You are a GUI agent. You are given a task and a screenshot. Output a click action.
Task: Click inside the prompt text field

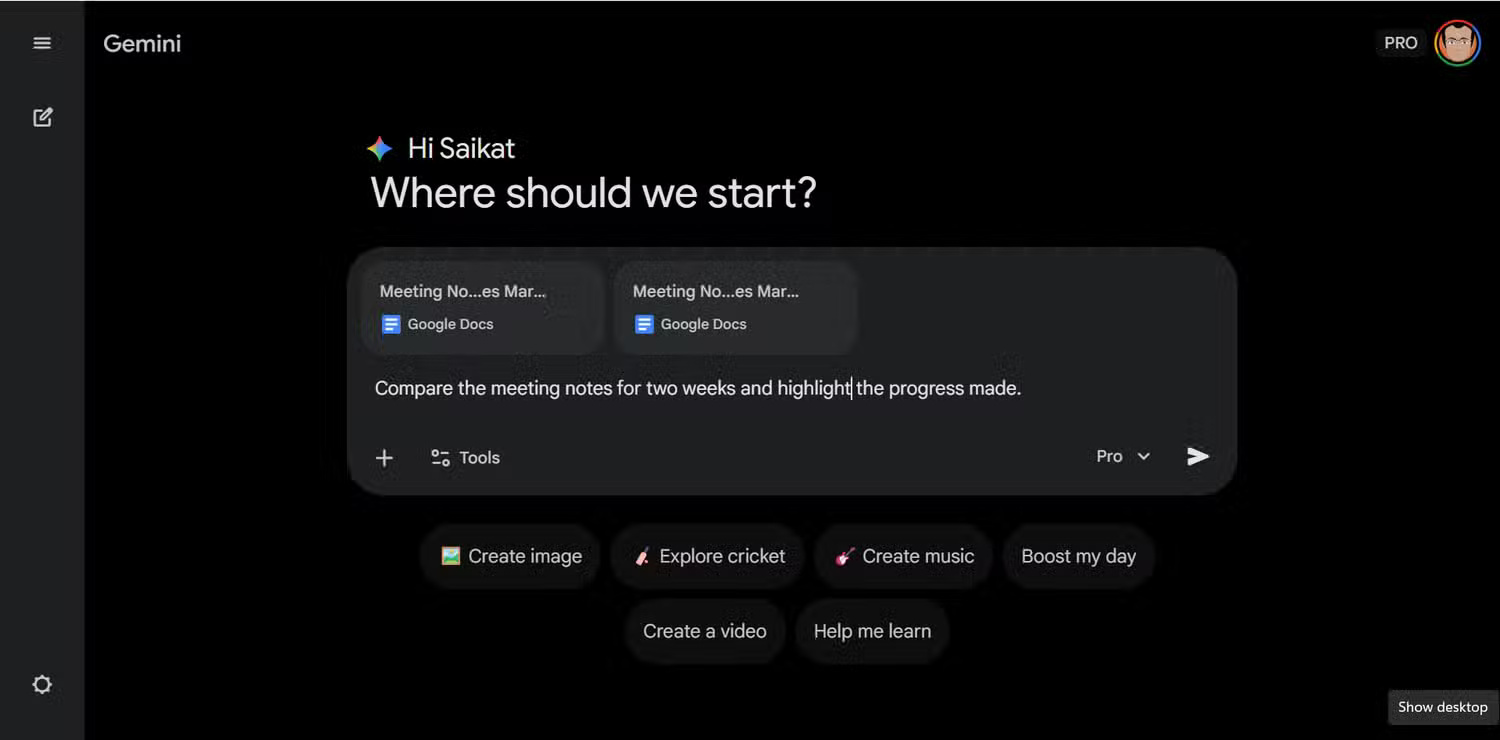697,389
